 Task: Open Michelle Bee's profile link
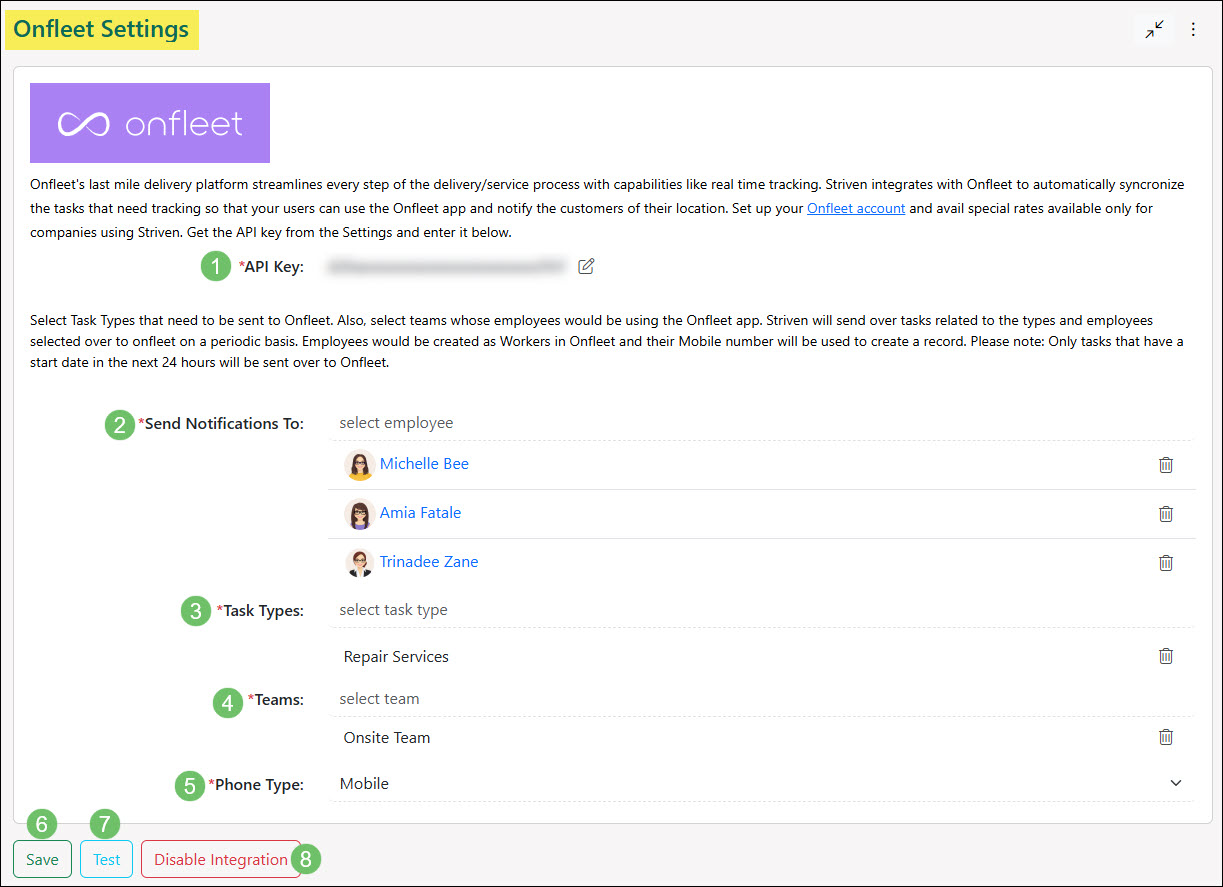[424, 464]
